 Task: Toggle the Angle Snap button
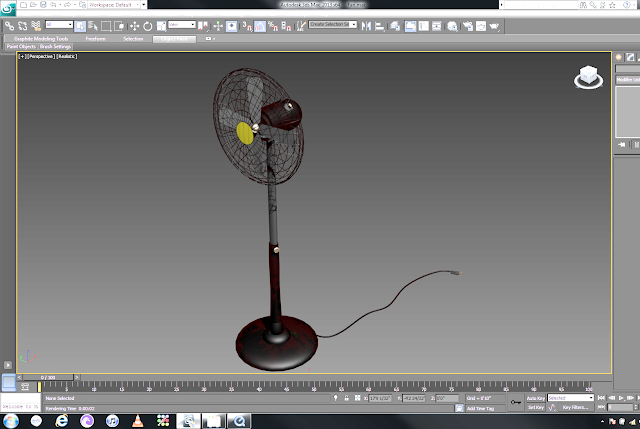[x=260, y=26]
